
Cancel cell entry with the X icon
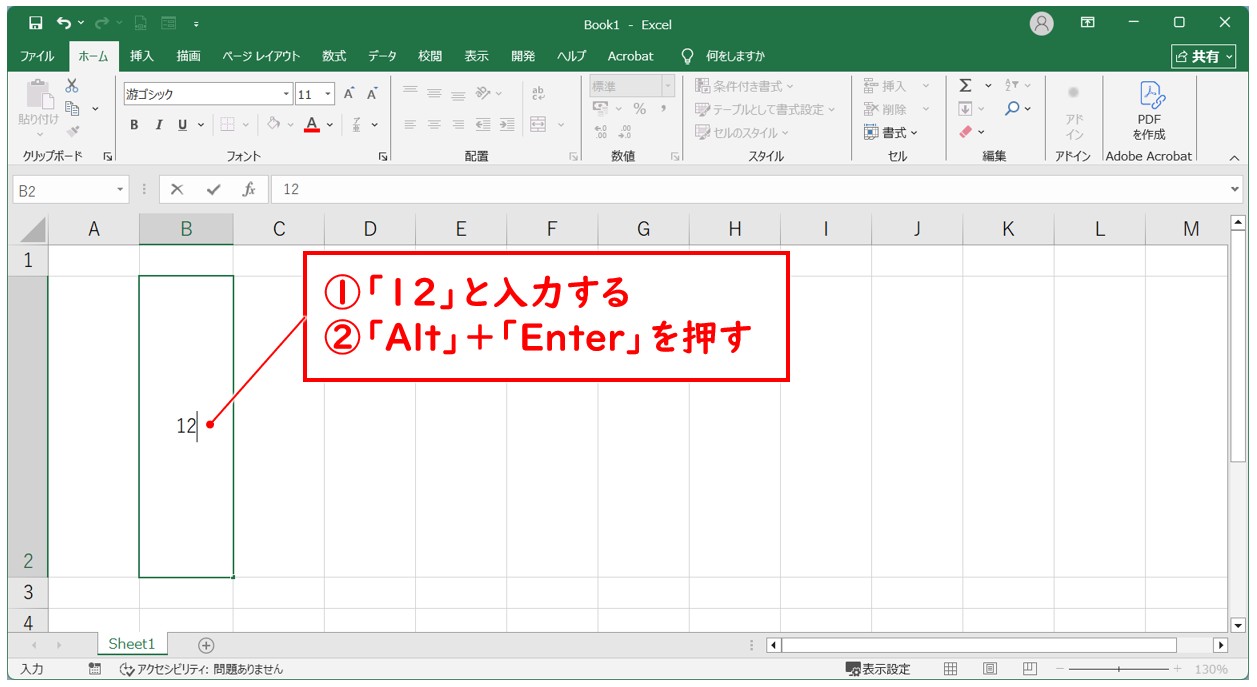[x=177, y=189]
